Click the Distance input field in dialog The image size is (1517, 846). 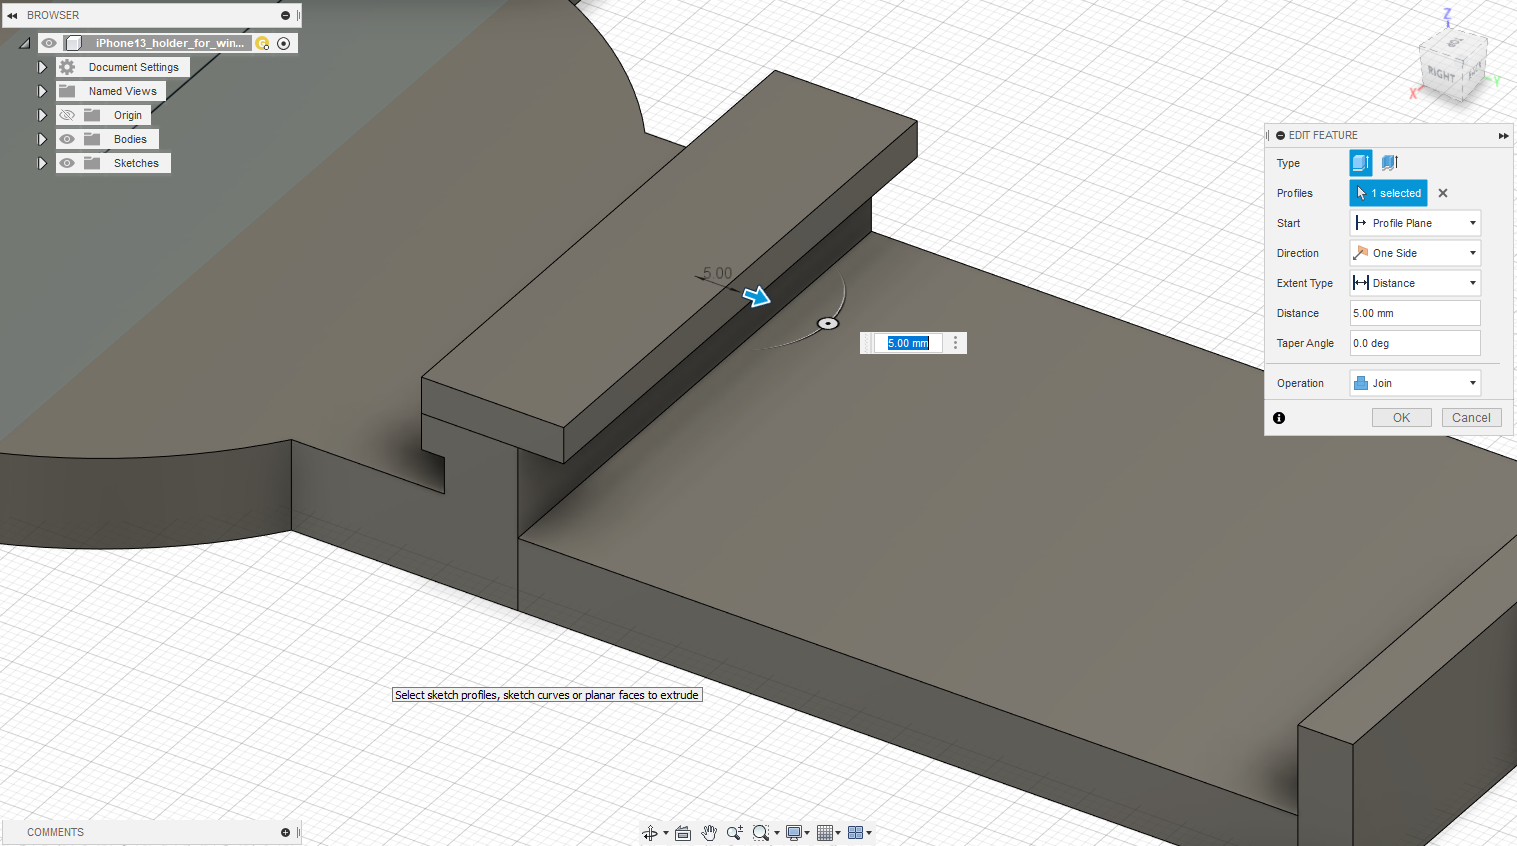point(1415,313)
